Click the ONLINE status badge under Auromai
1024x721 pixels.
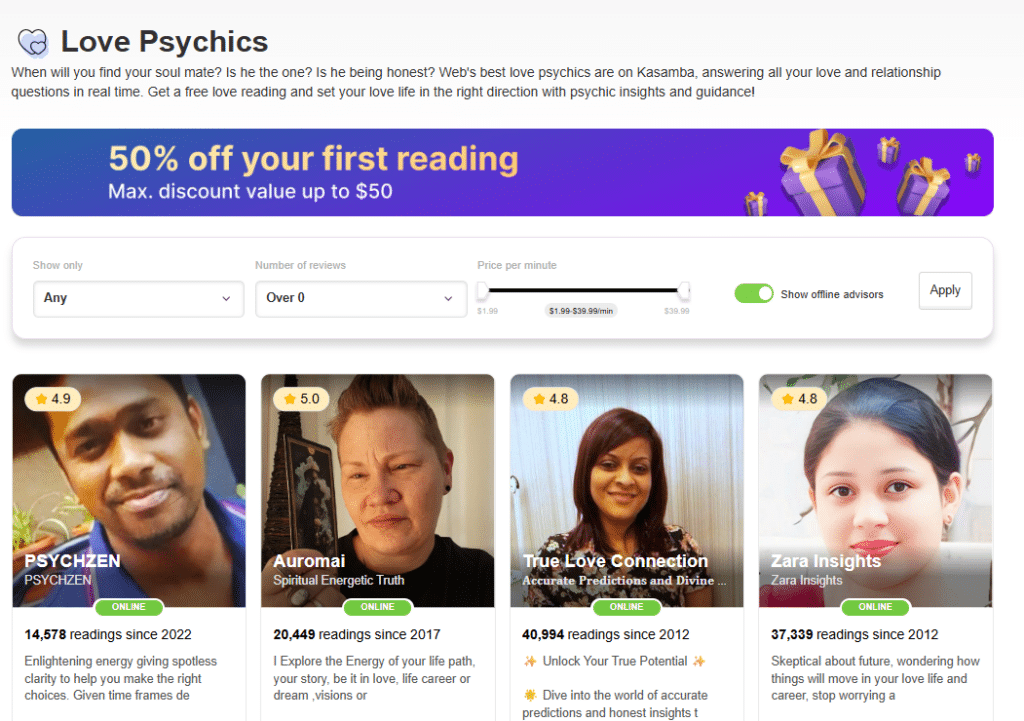[x=377, y=607]
